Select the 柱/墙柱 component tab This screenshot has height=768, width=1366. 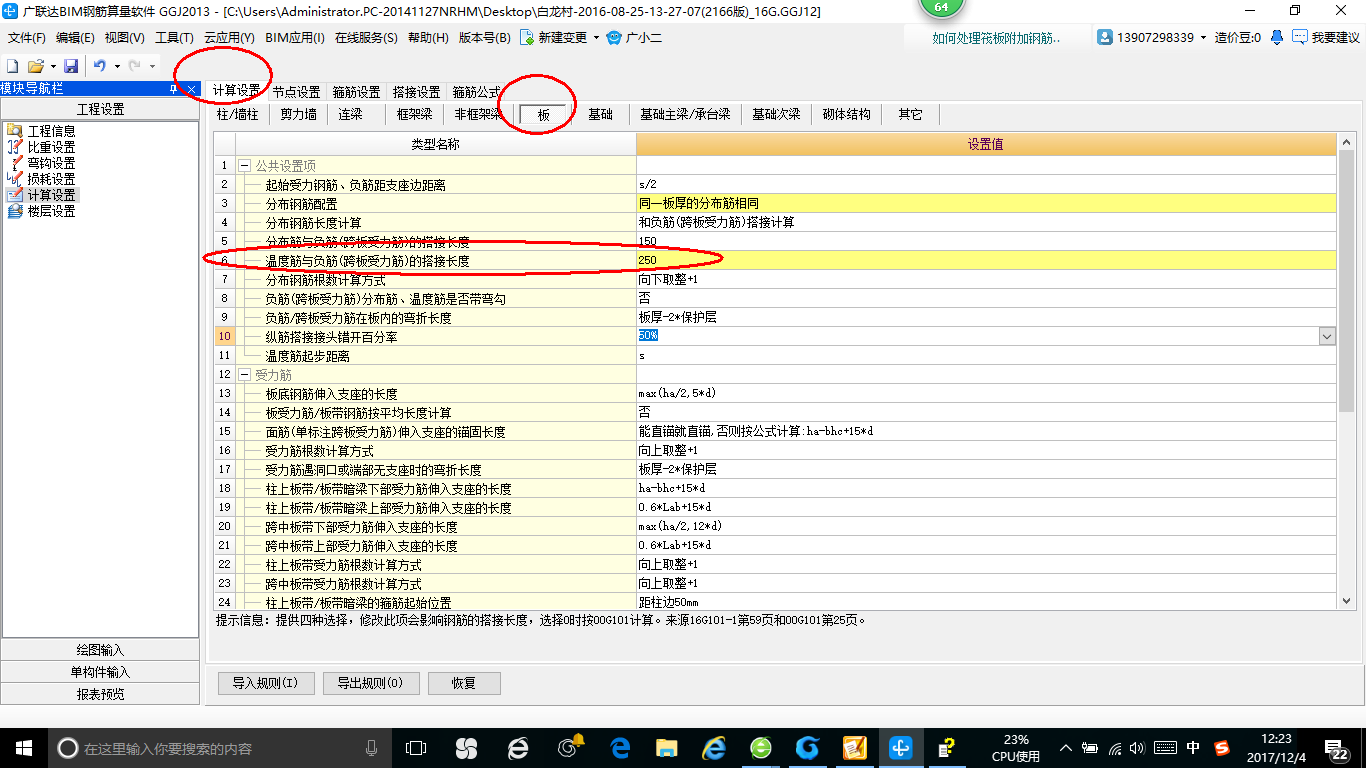[238, 115]
